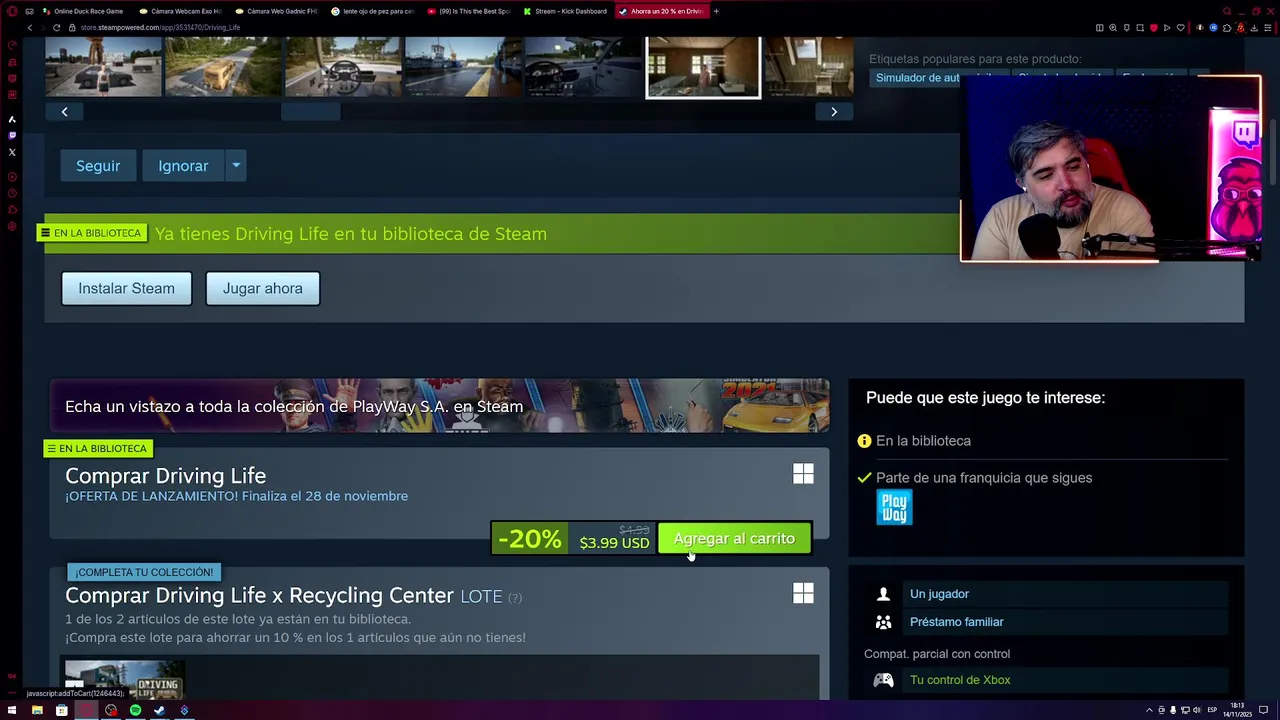
Task: Open File Explorer from taskbar
Action: pos(37,710)
